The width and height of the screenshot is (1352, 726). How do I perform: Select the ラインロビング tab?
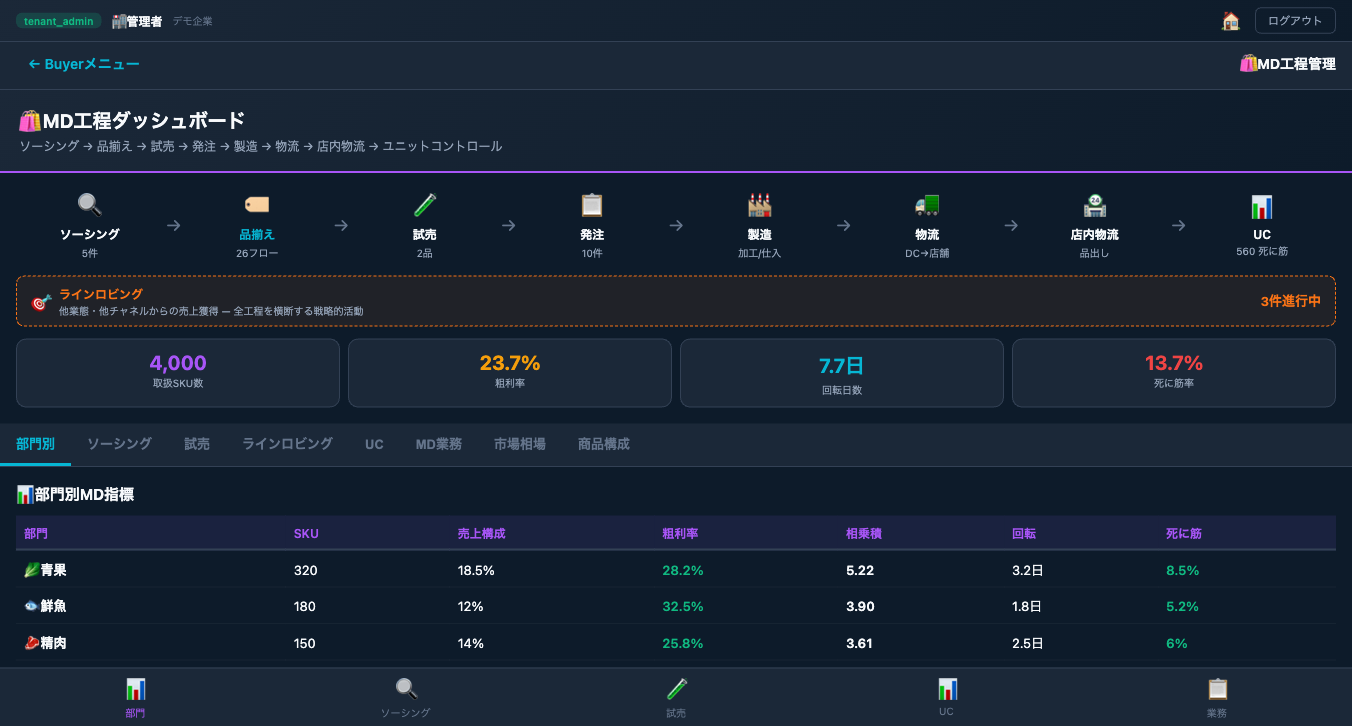(286, 444)
